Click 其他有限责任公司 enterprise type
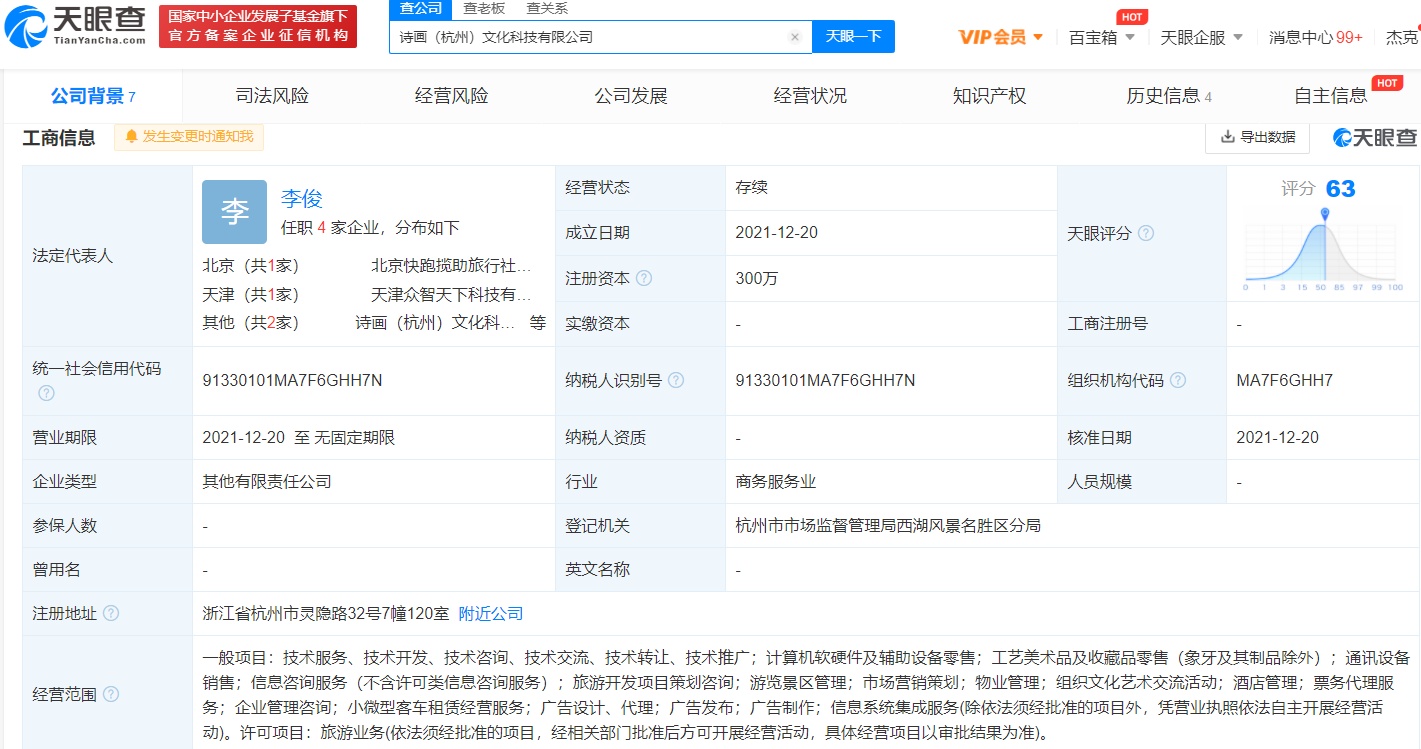 [266, 481]
